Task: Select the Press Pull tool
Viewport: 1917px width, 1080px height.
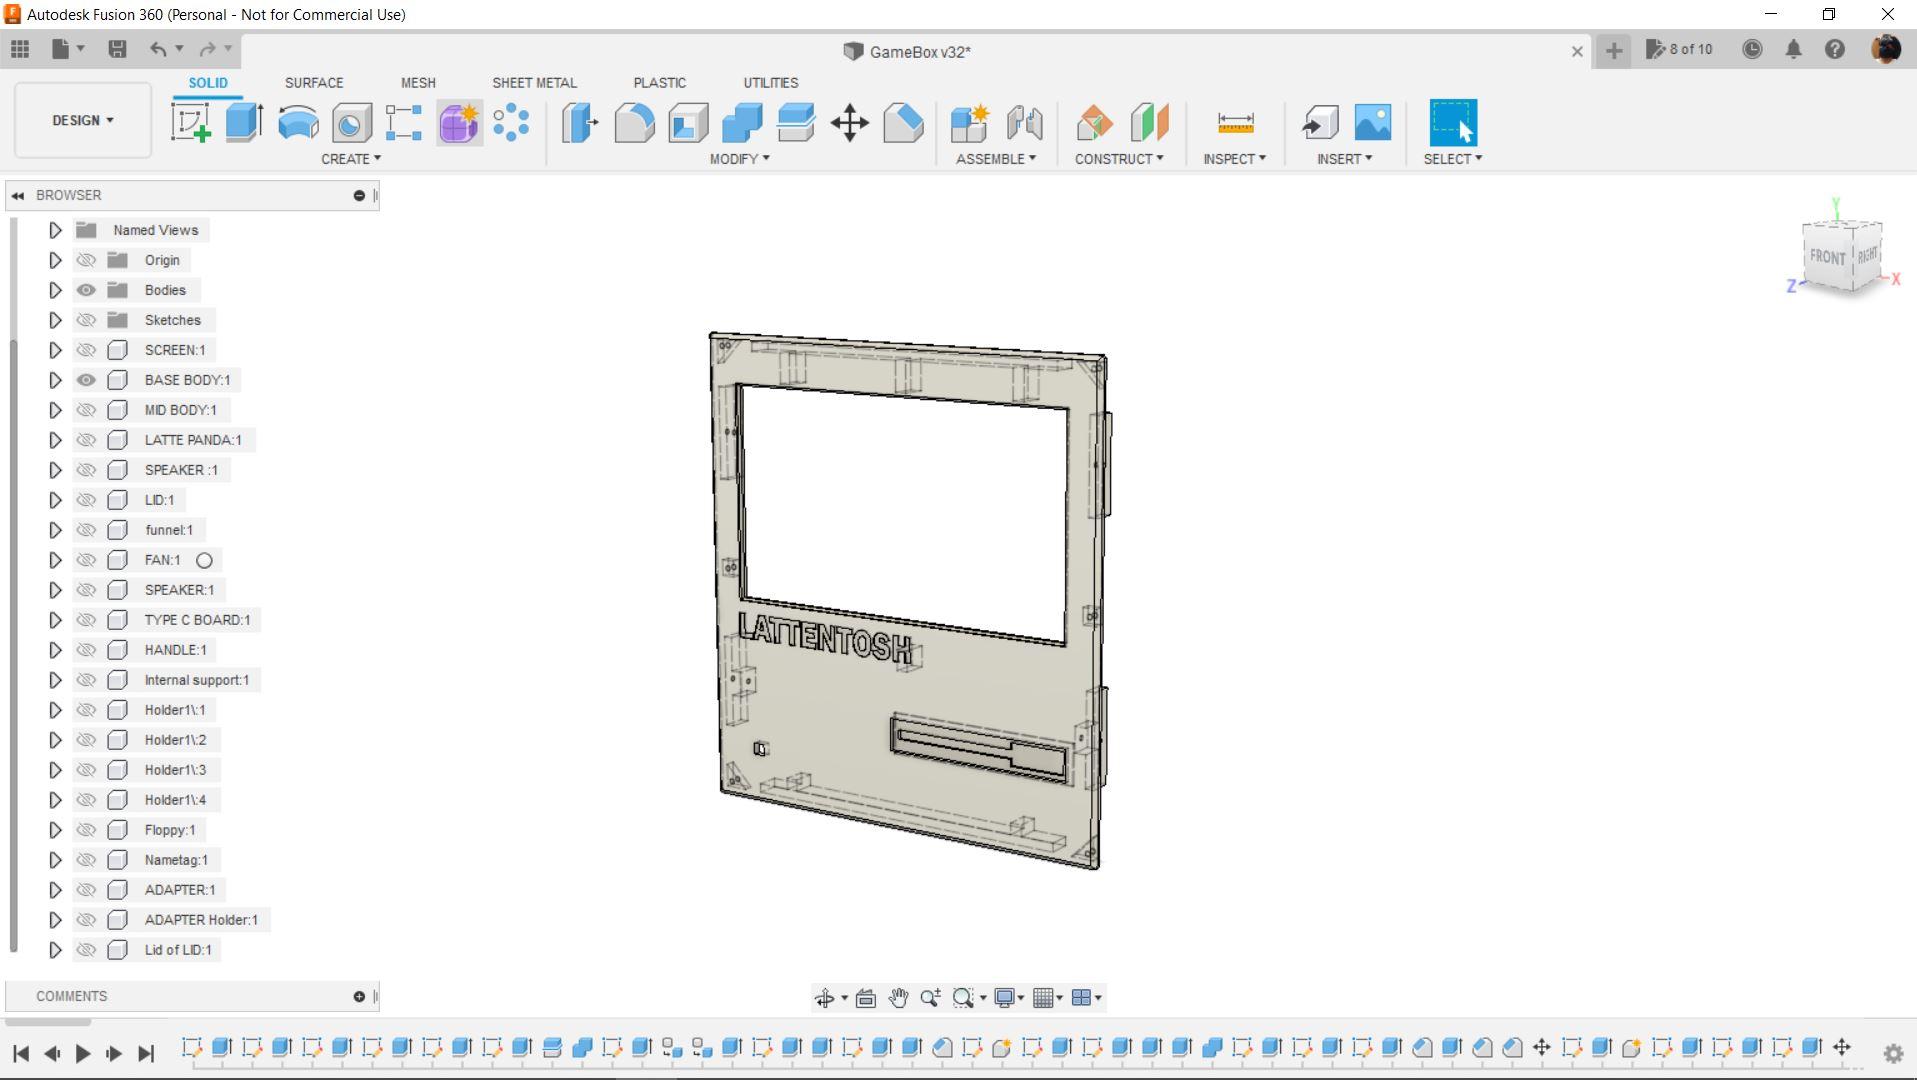Action: 580,123
